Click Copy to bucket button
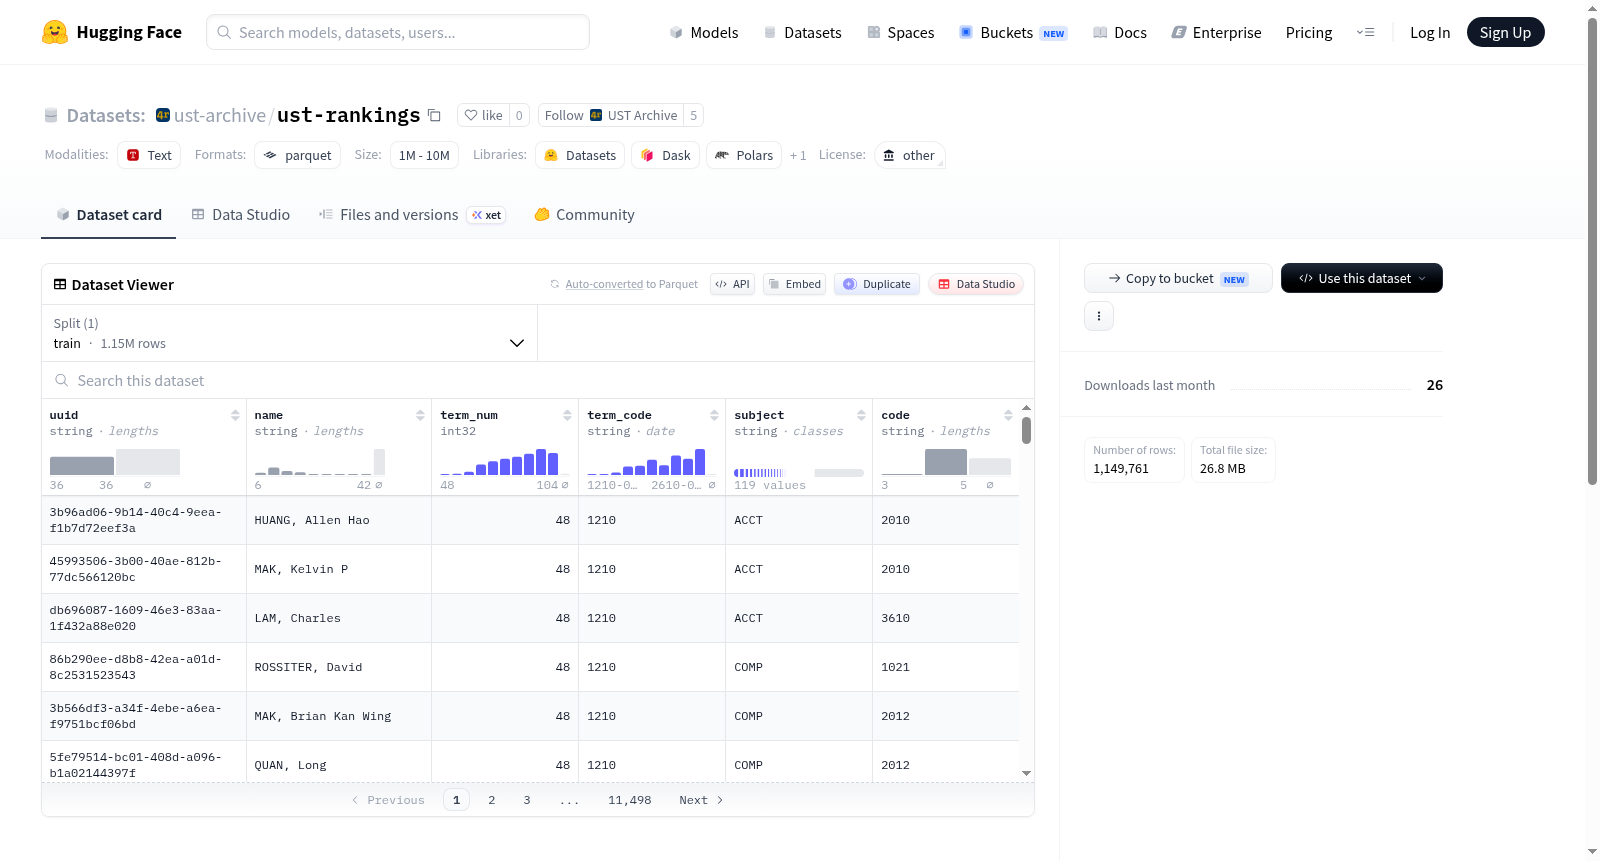 (x=1178, y=278)
